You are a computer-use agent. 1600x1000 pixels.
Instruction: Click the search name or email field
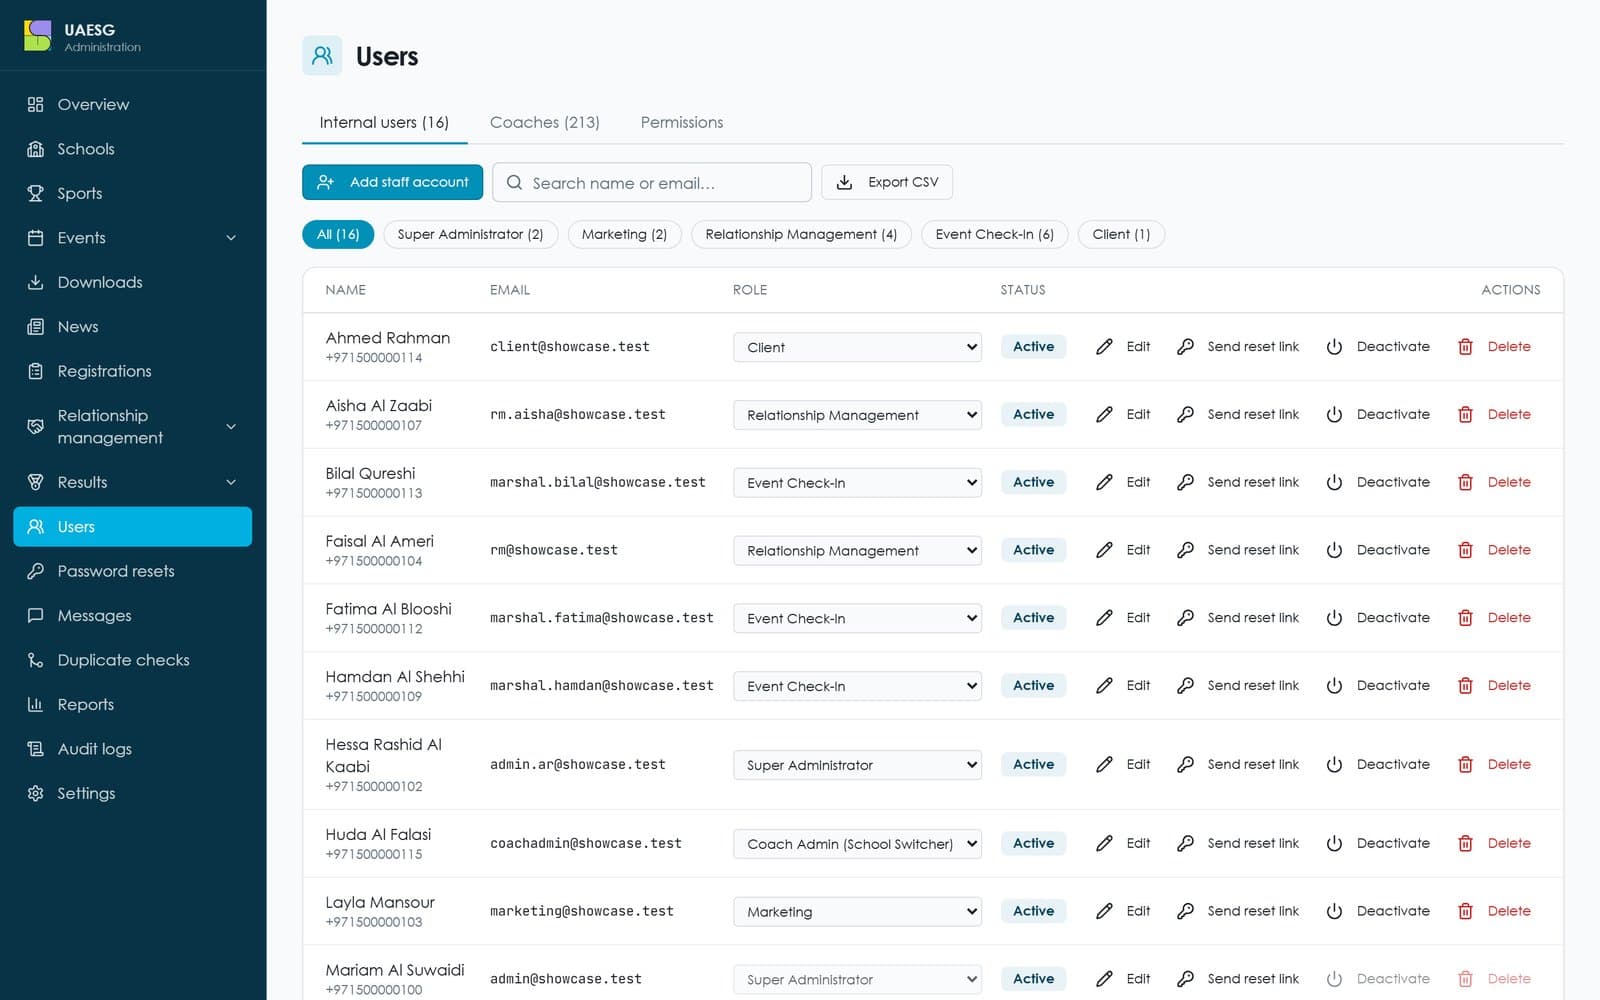click(x=652, y=183)
